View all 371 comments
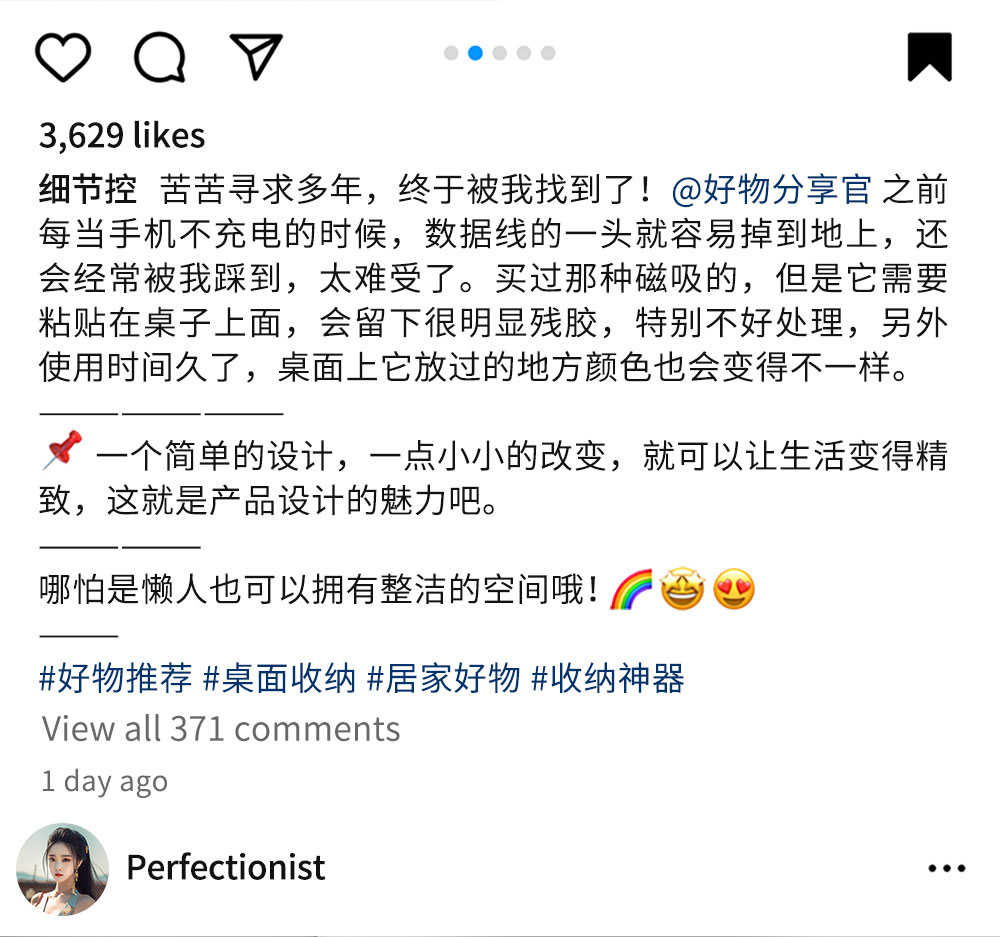1000x937 pixels. [221, 728]
